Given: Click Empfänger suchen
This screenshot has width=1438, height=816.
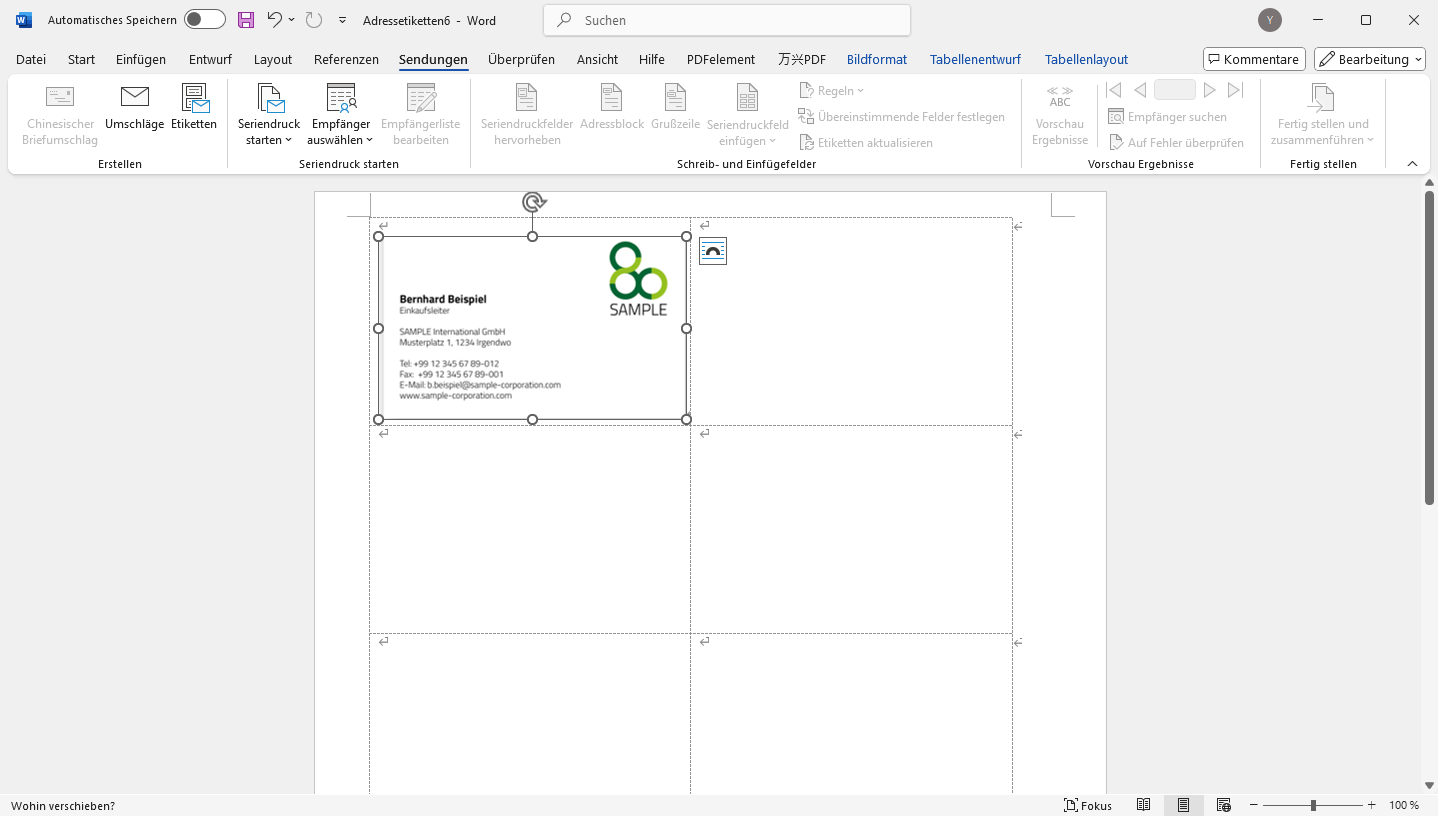Looking at the screenshot, I should pyautogui.click(x=1167, y=117).
